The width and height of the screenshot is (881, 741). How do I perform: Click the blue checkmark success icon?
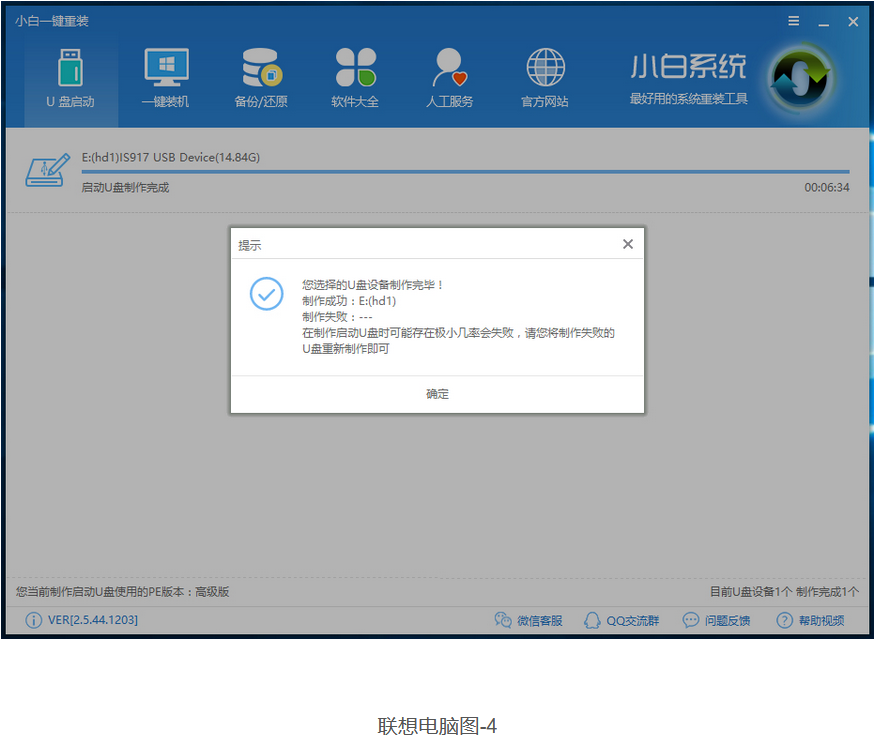(266, 294)
